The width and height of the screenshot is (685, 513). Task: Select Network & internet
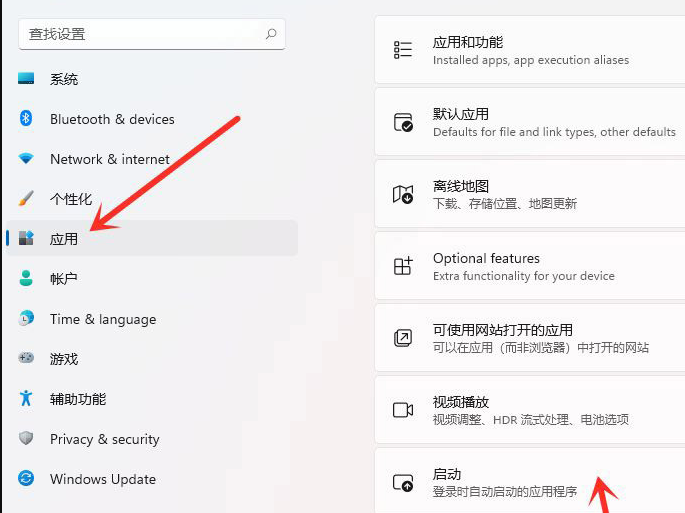point(110,159)
